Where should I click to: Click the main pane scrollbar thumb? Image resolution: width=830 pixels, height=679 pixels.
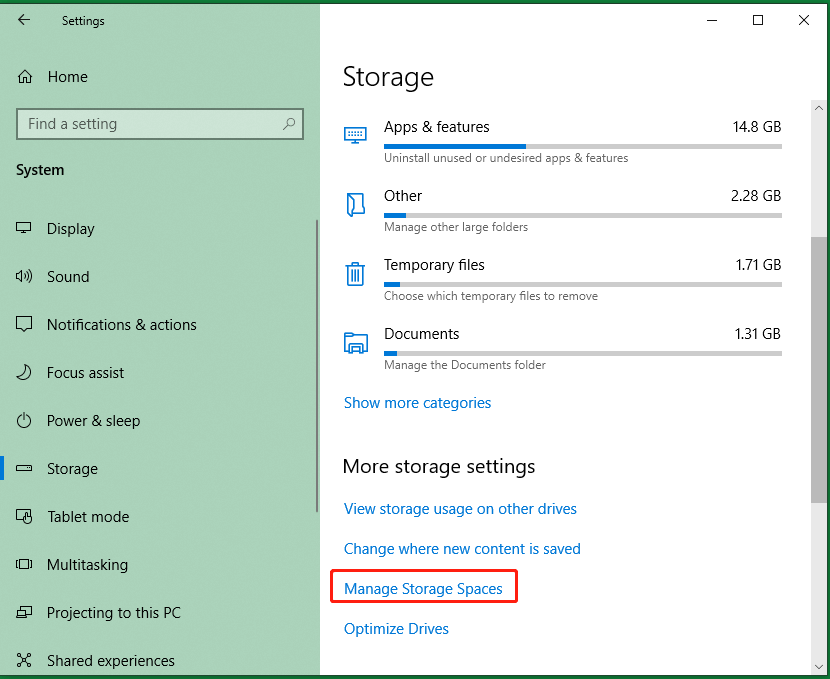coord(818,369)
